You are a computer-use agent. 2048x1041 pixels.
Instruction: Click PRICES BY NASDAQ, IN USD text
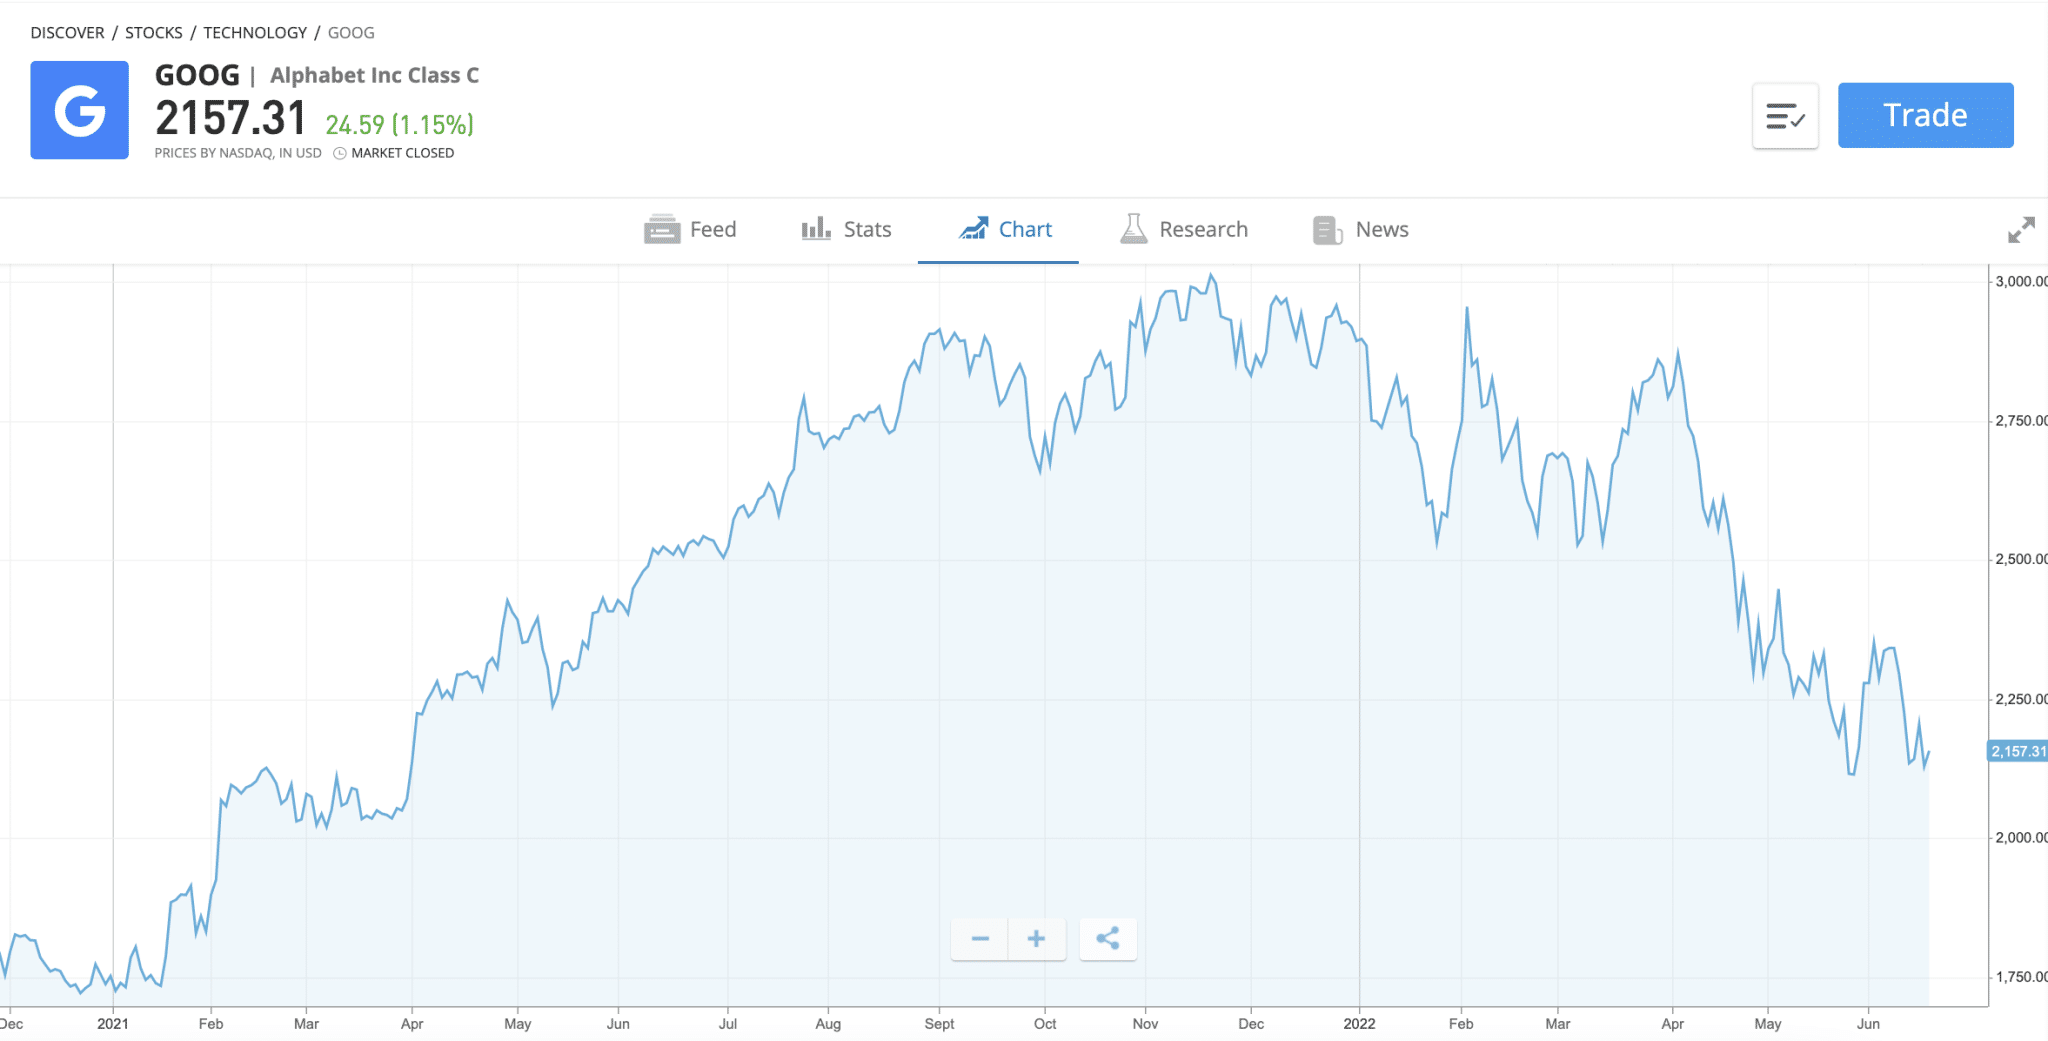[x=238, y=153]
